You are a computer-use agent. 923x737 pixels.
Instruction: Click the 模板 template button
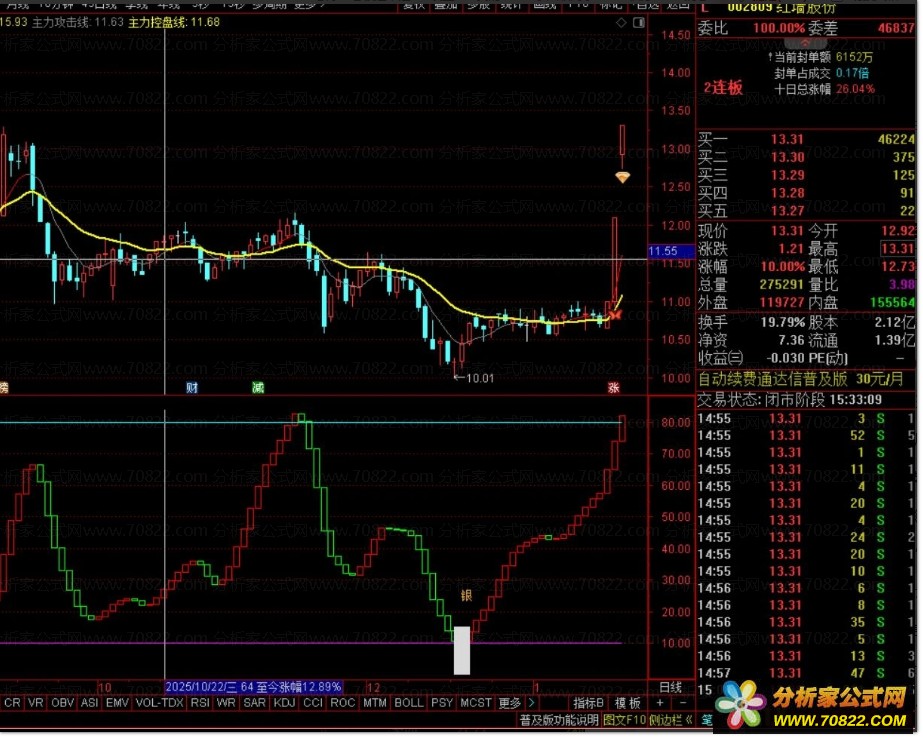pos(627,703)
